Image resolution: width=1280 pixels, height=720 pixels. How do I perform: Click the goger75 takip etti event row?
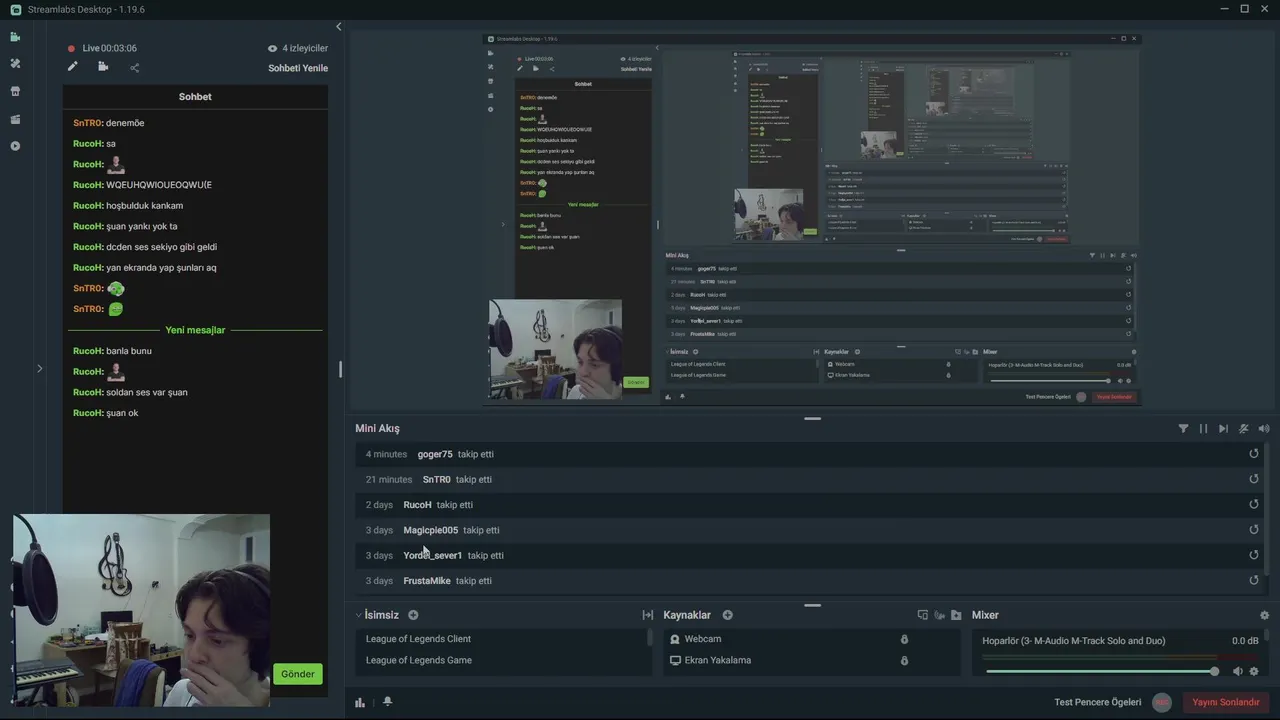point(808,453)
